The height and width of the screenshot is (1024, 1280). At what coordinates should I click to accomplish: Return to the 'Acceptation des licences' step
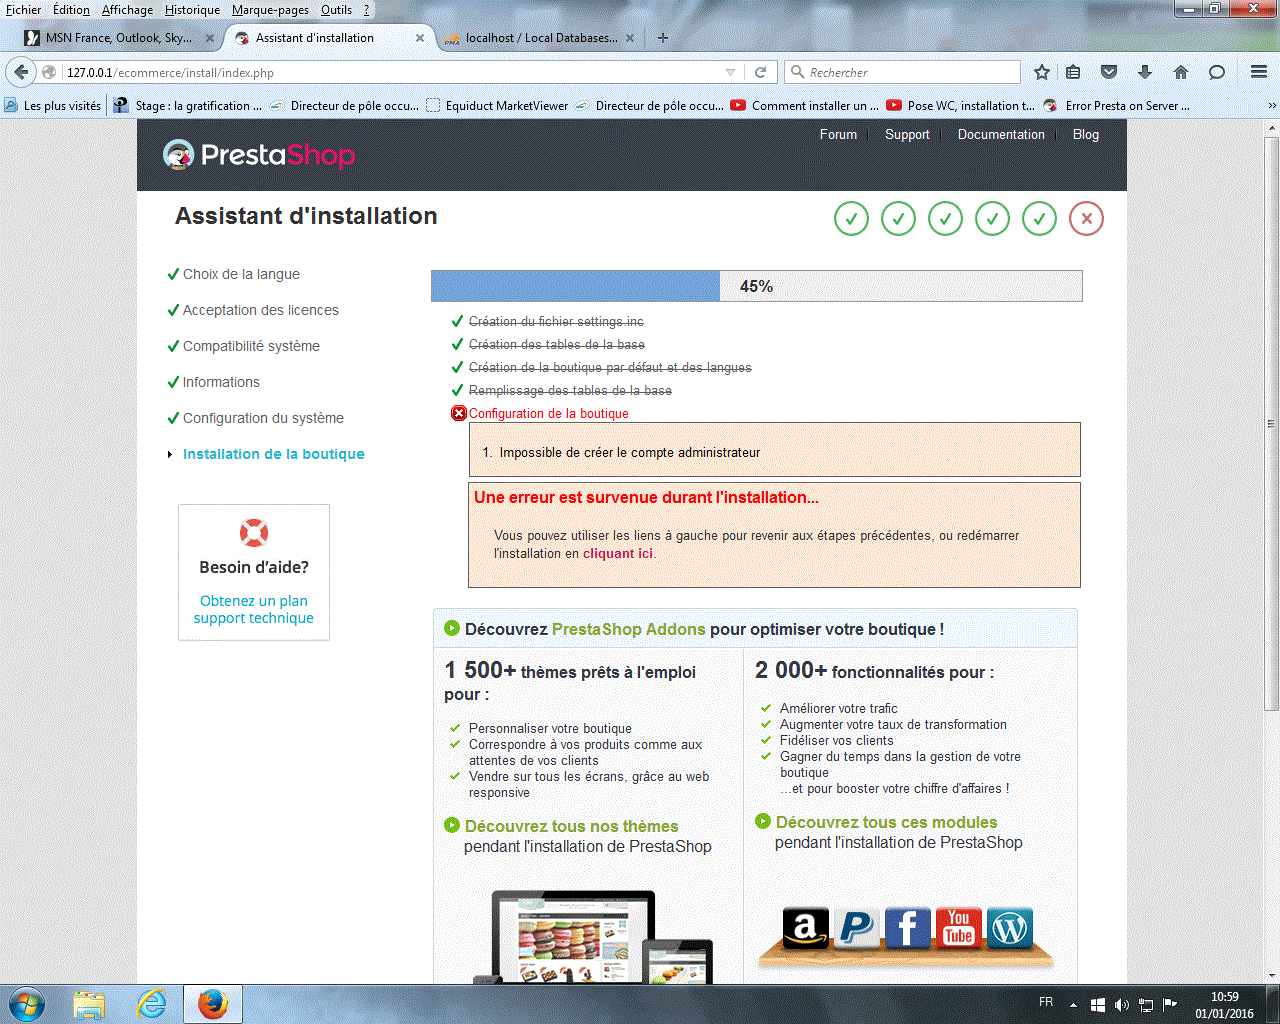pyautogui.click(x=261, y=310)
